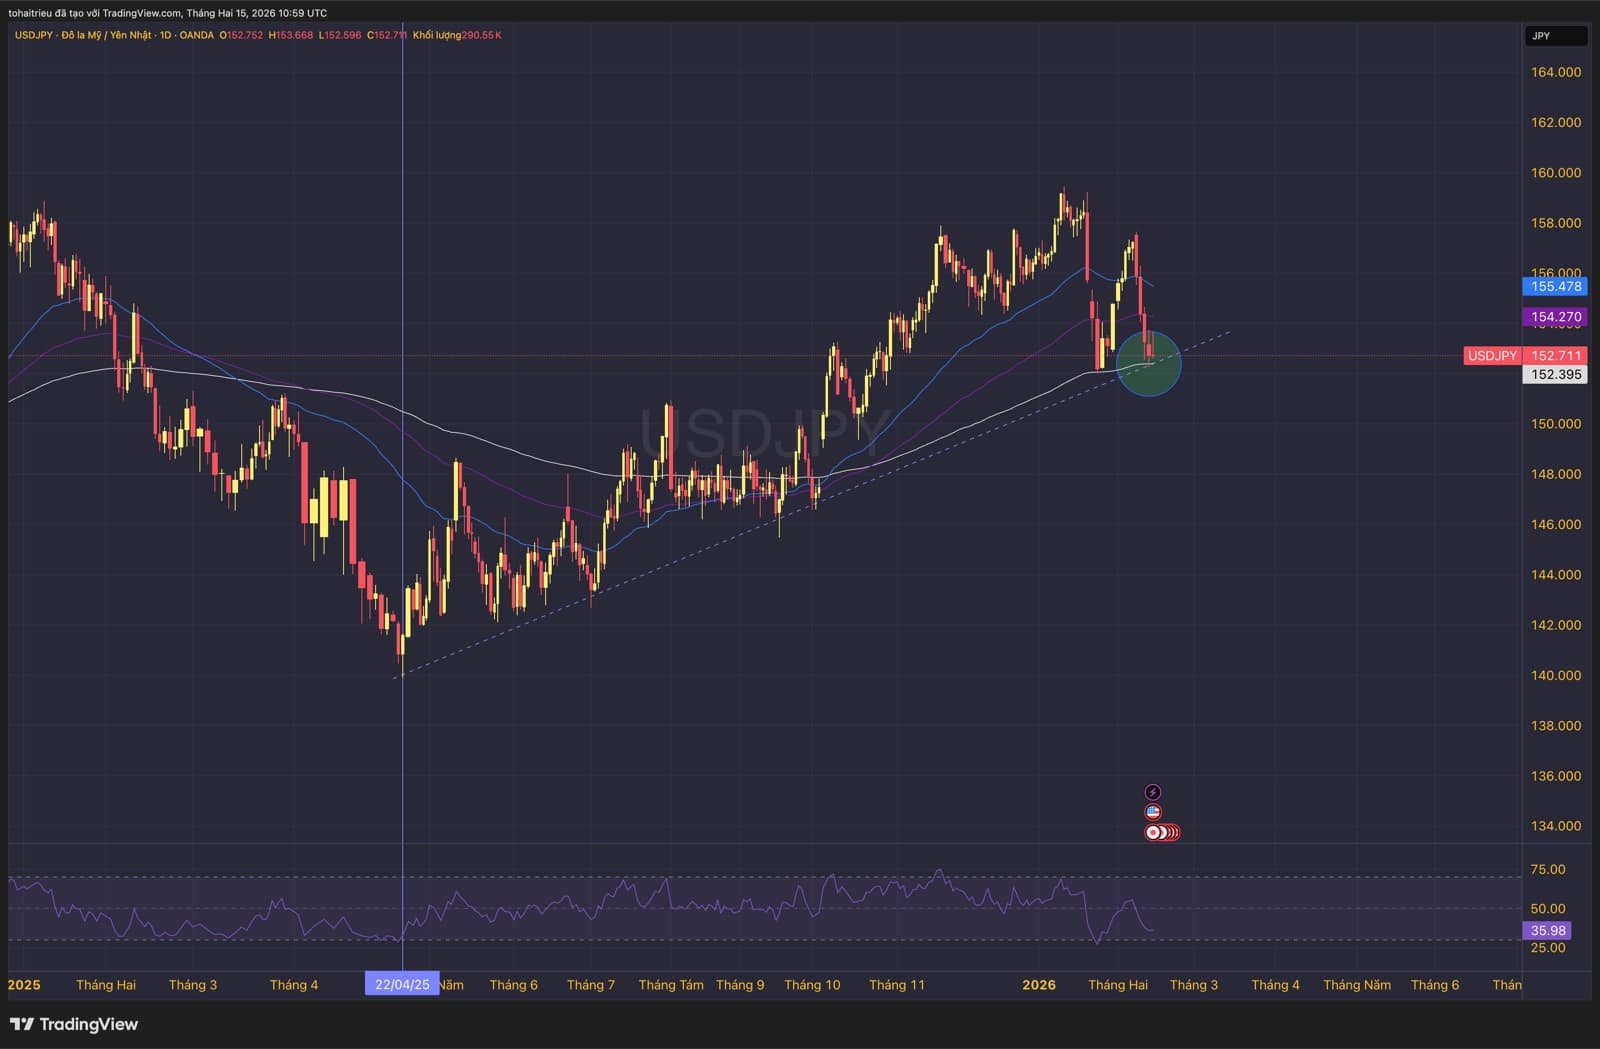Toggle the purple 35.98 indicator value label
This screenshot has width=1600, height=1049.
[x=1549, y=931]
